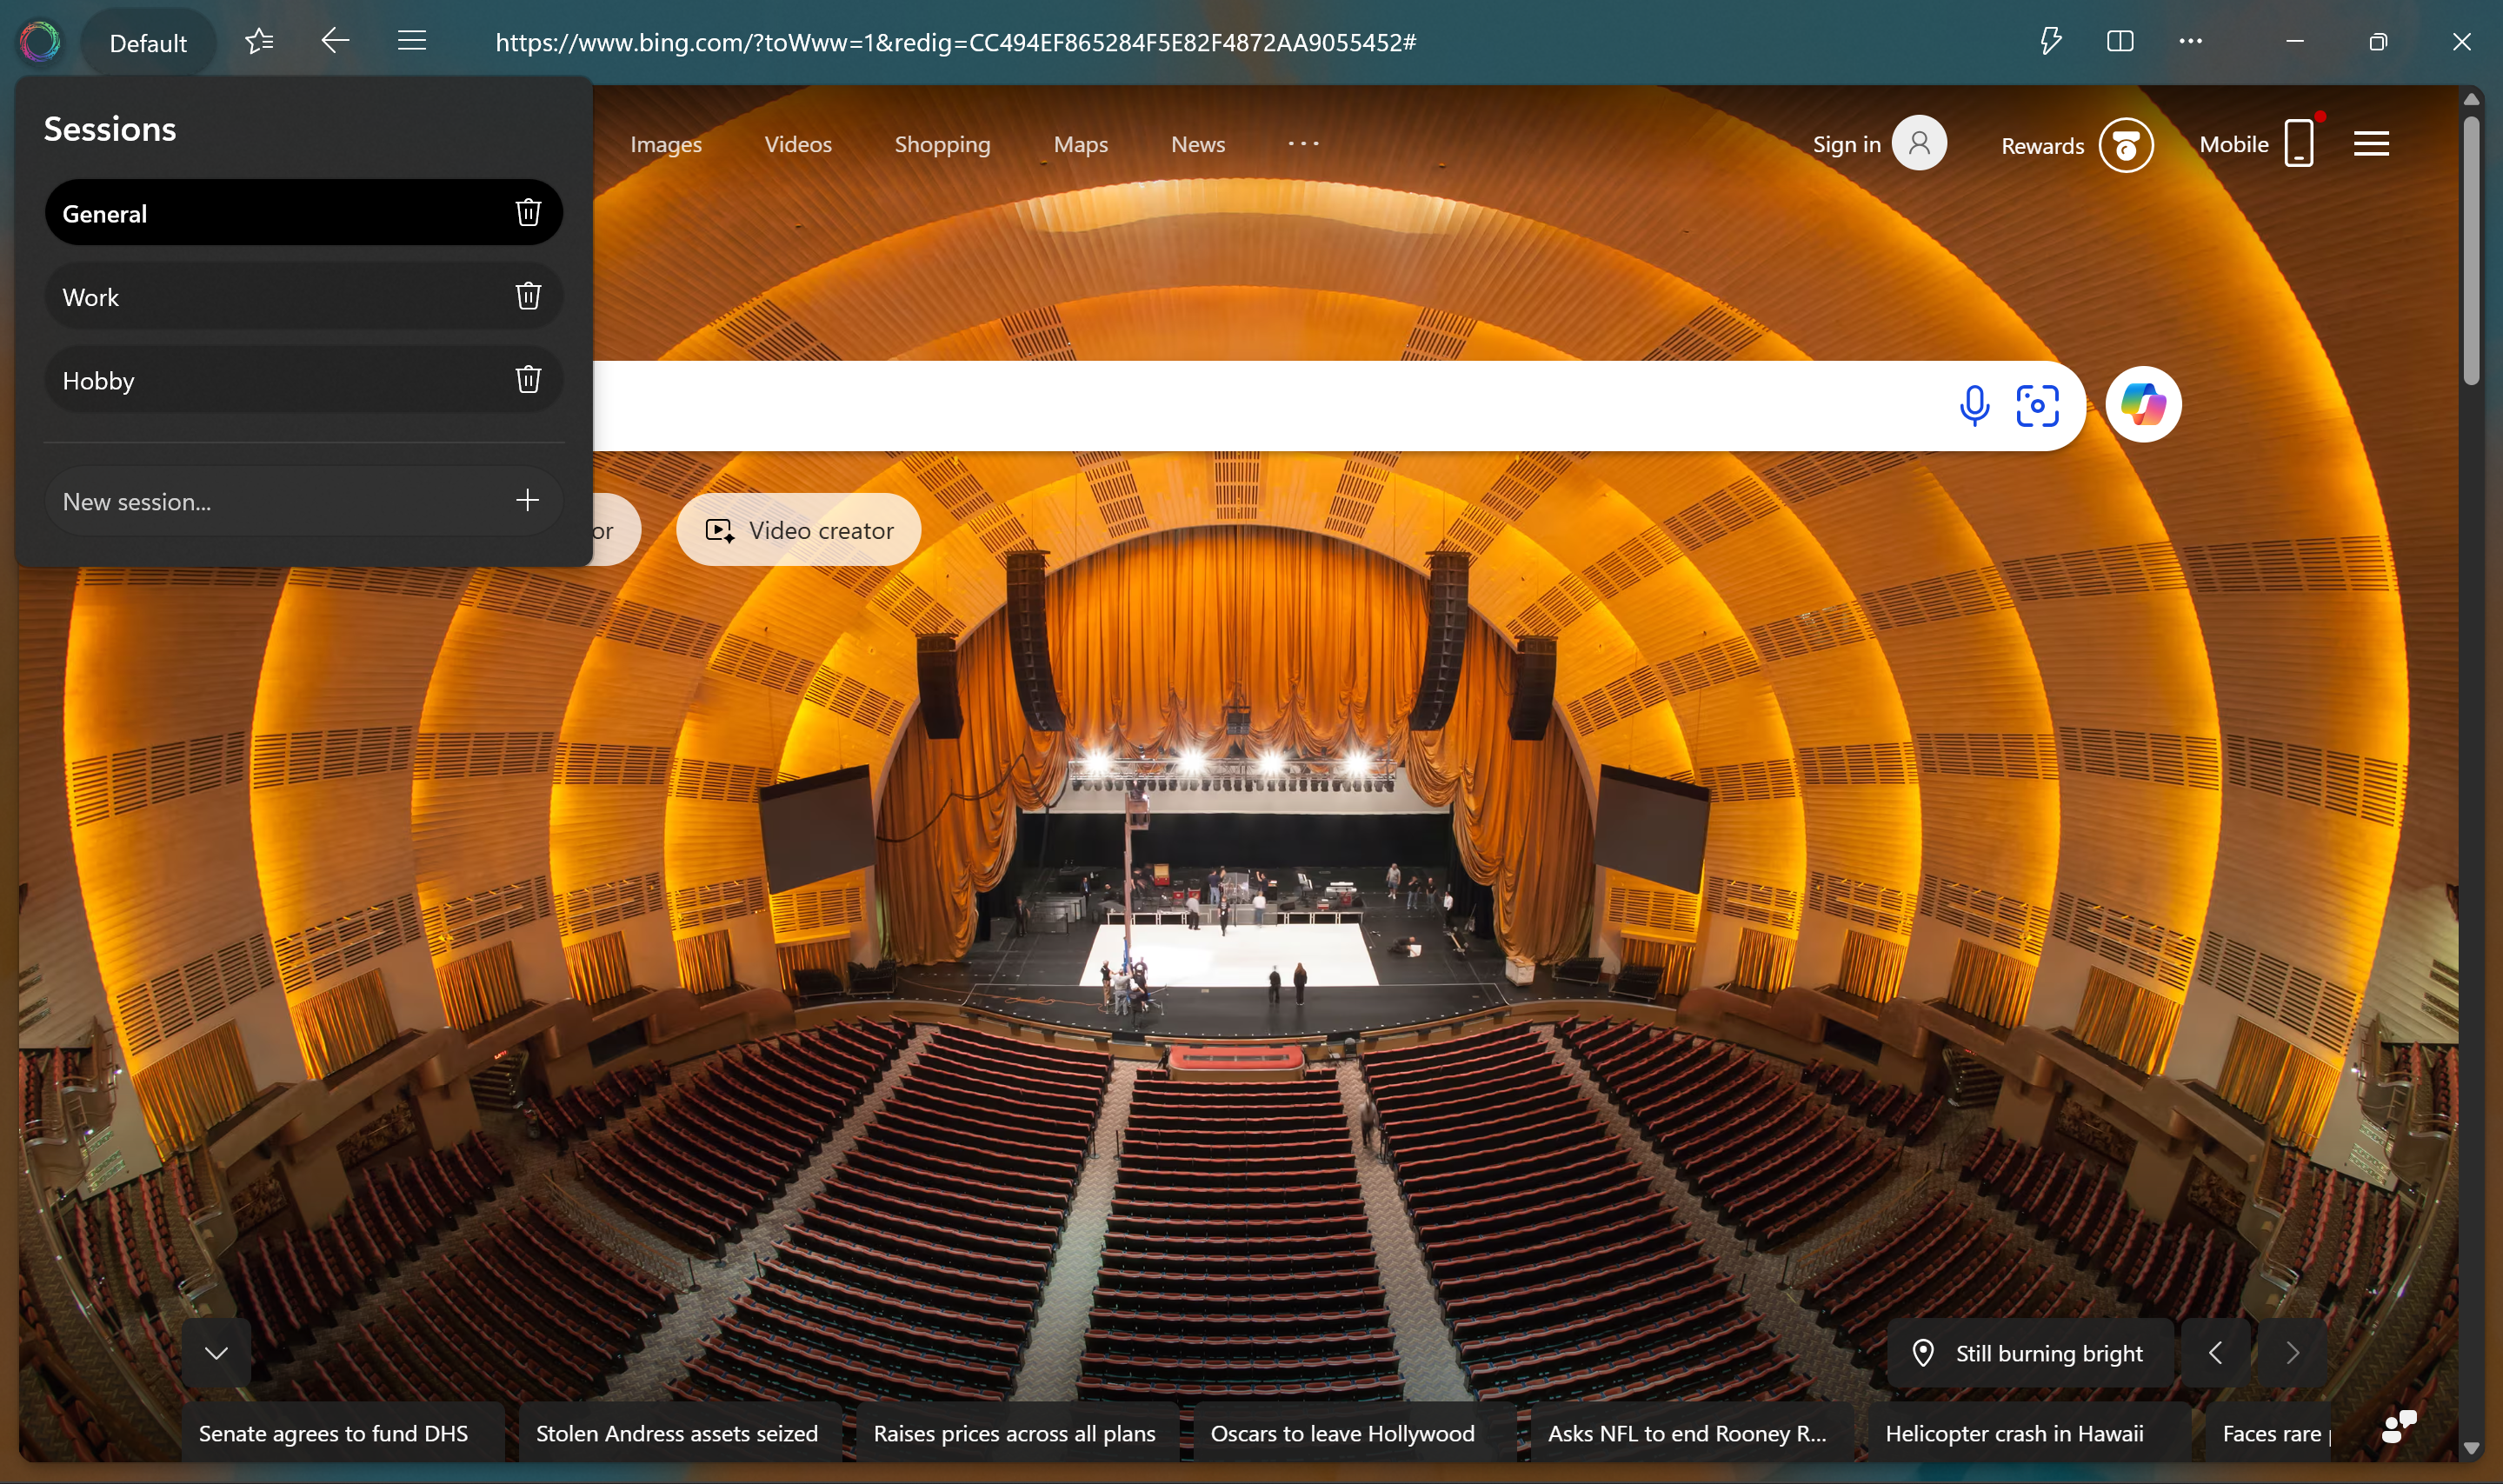Switch to the Work session
The height and width of the screenshot is (1484, 2503).
(303, 297)
